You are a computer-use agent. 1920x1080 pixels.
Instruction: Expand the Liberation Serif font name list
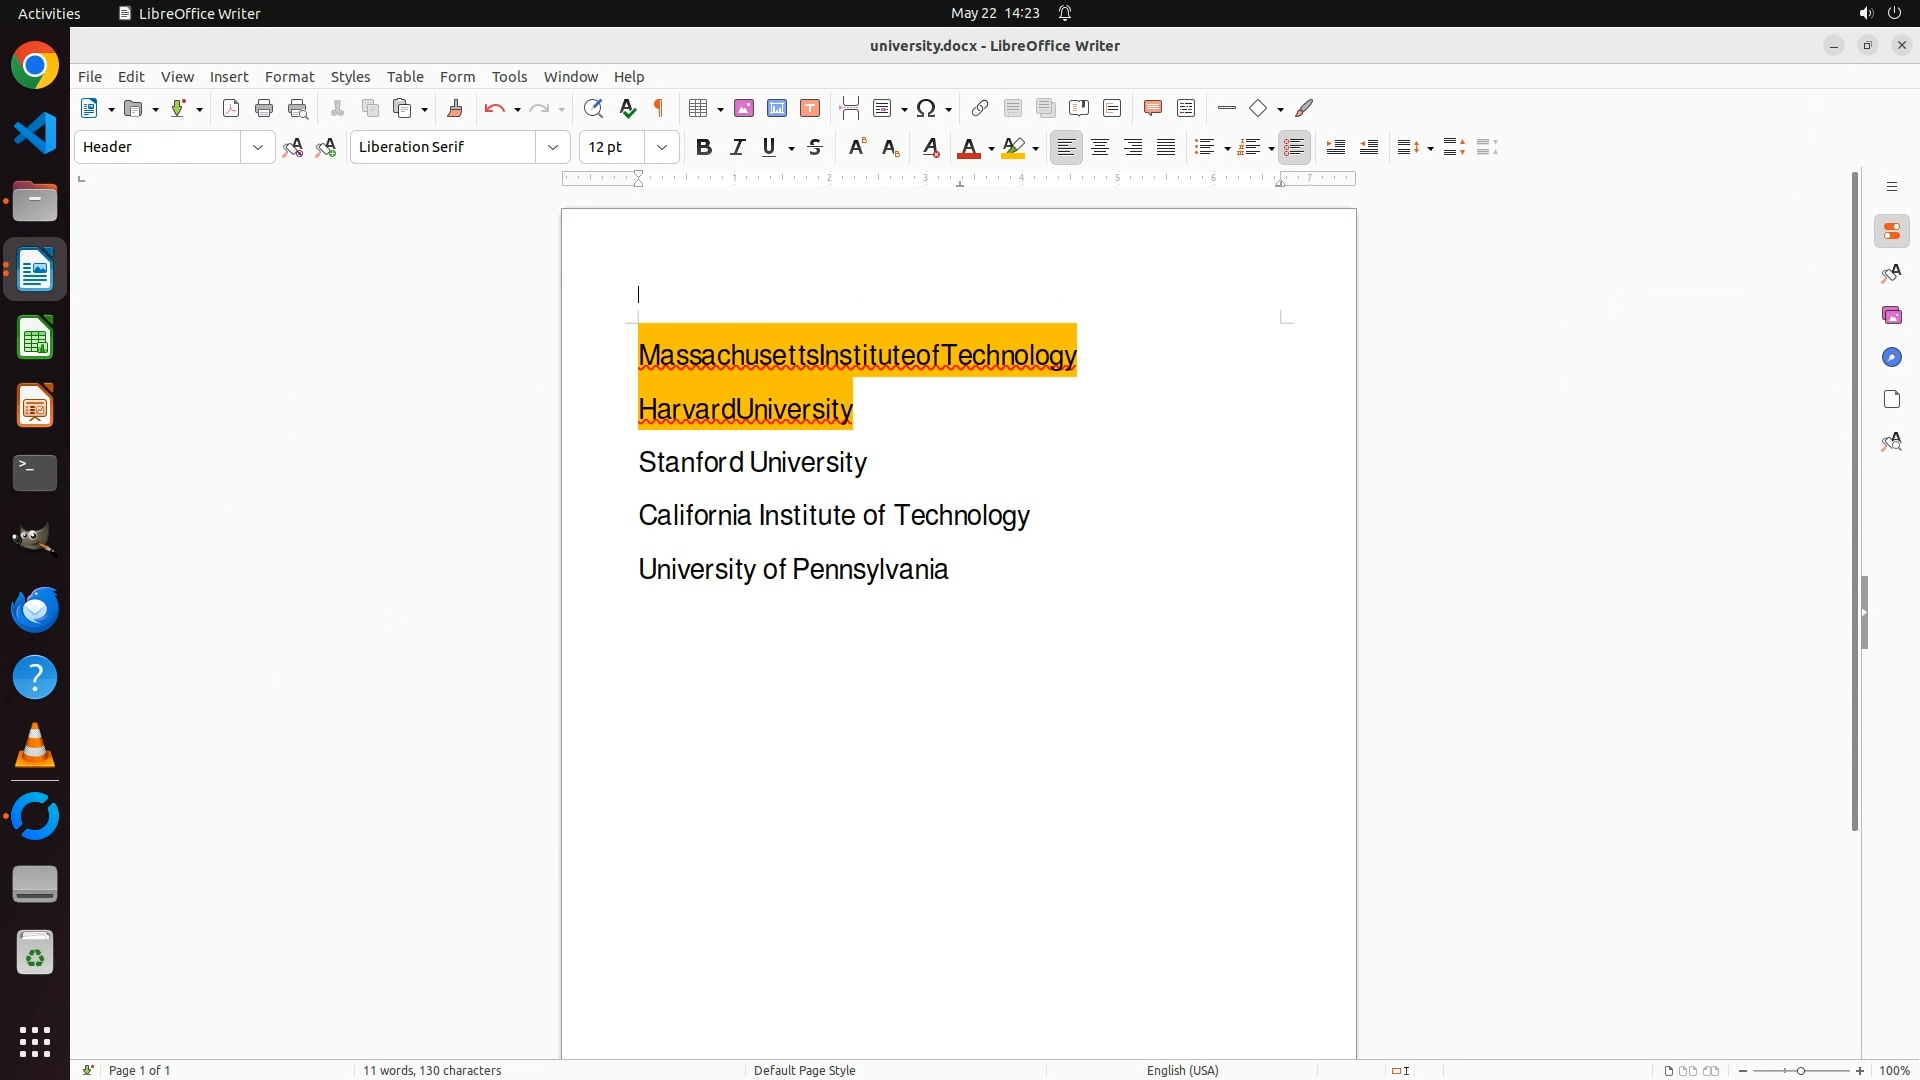tap(553, 148)
